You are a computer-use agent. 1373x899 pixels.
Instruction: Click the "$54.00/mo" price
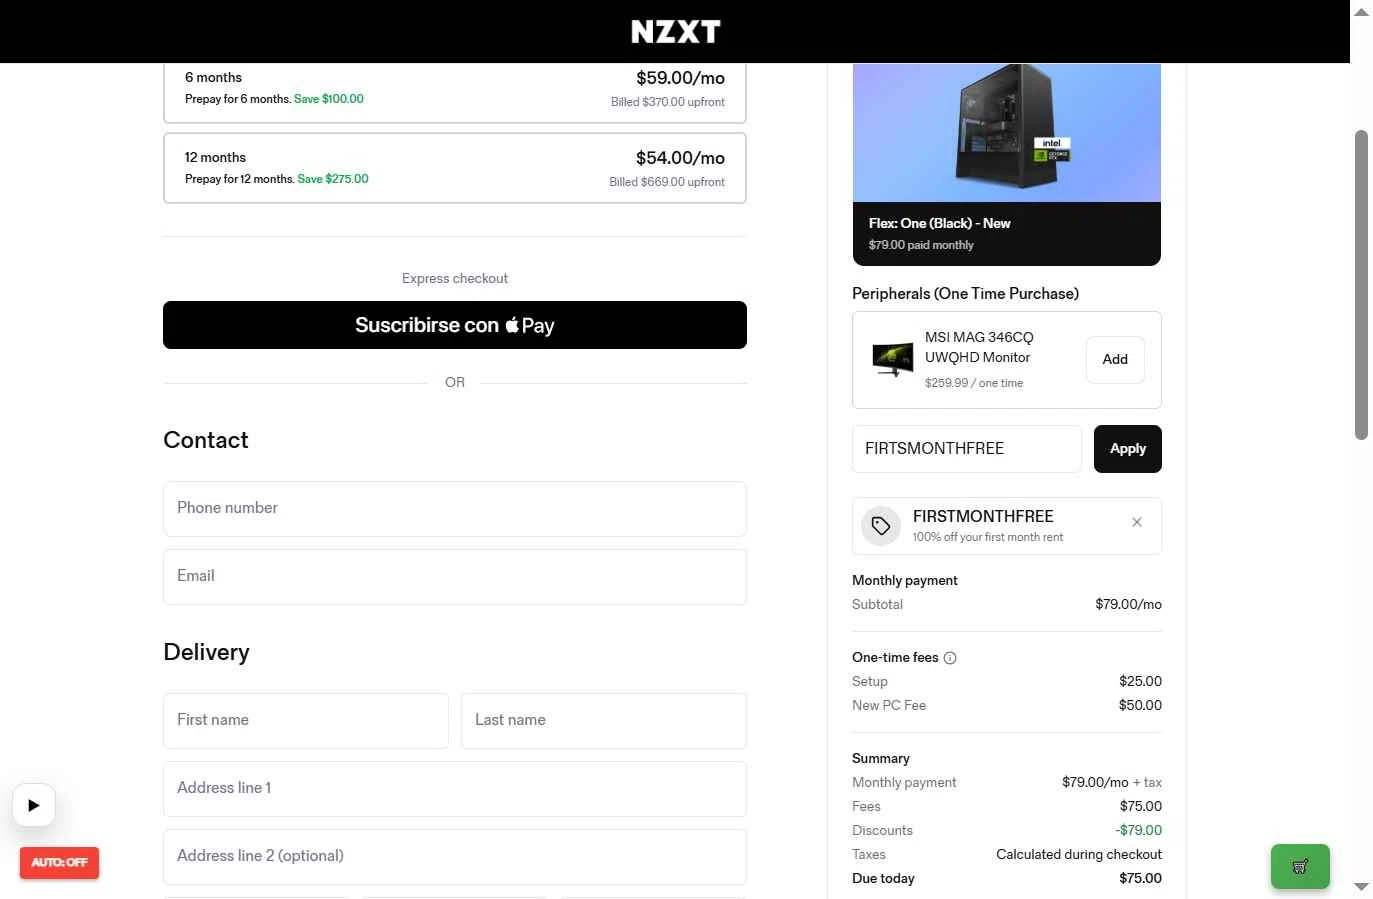(680, 158)
